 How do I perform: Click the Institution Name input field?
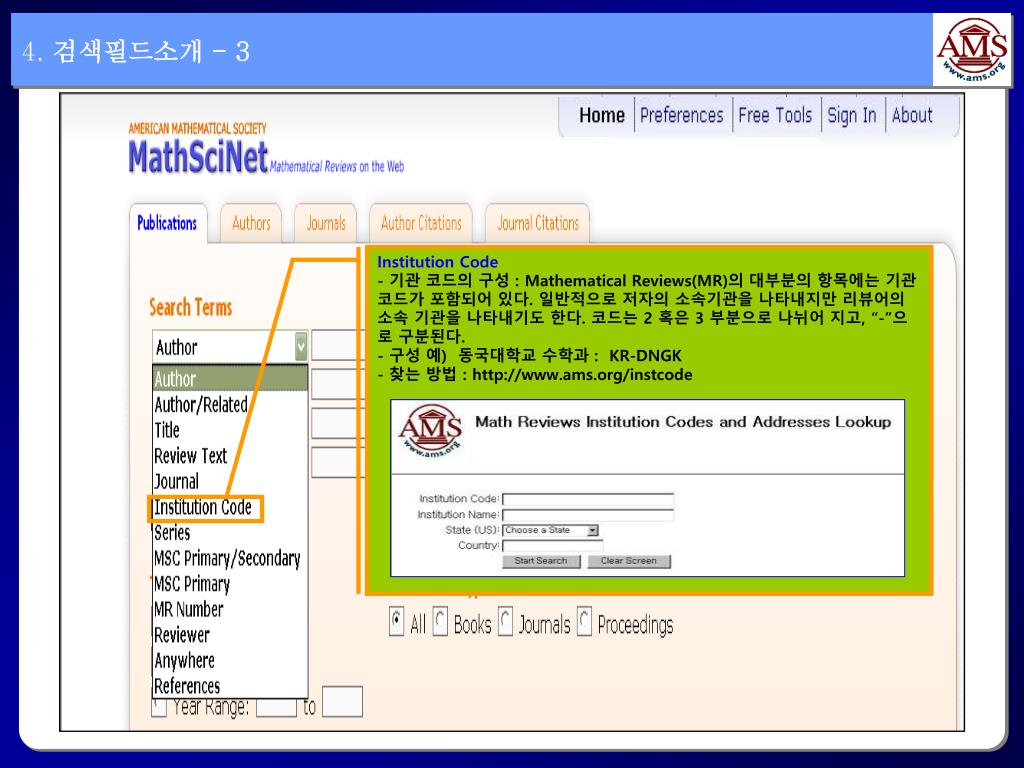coord(588,515)
